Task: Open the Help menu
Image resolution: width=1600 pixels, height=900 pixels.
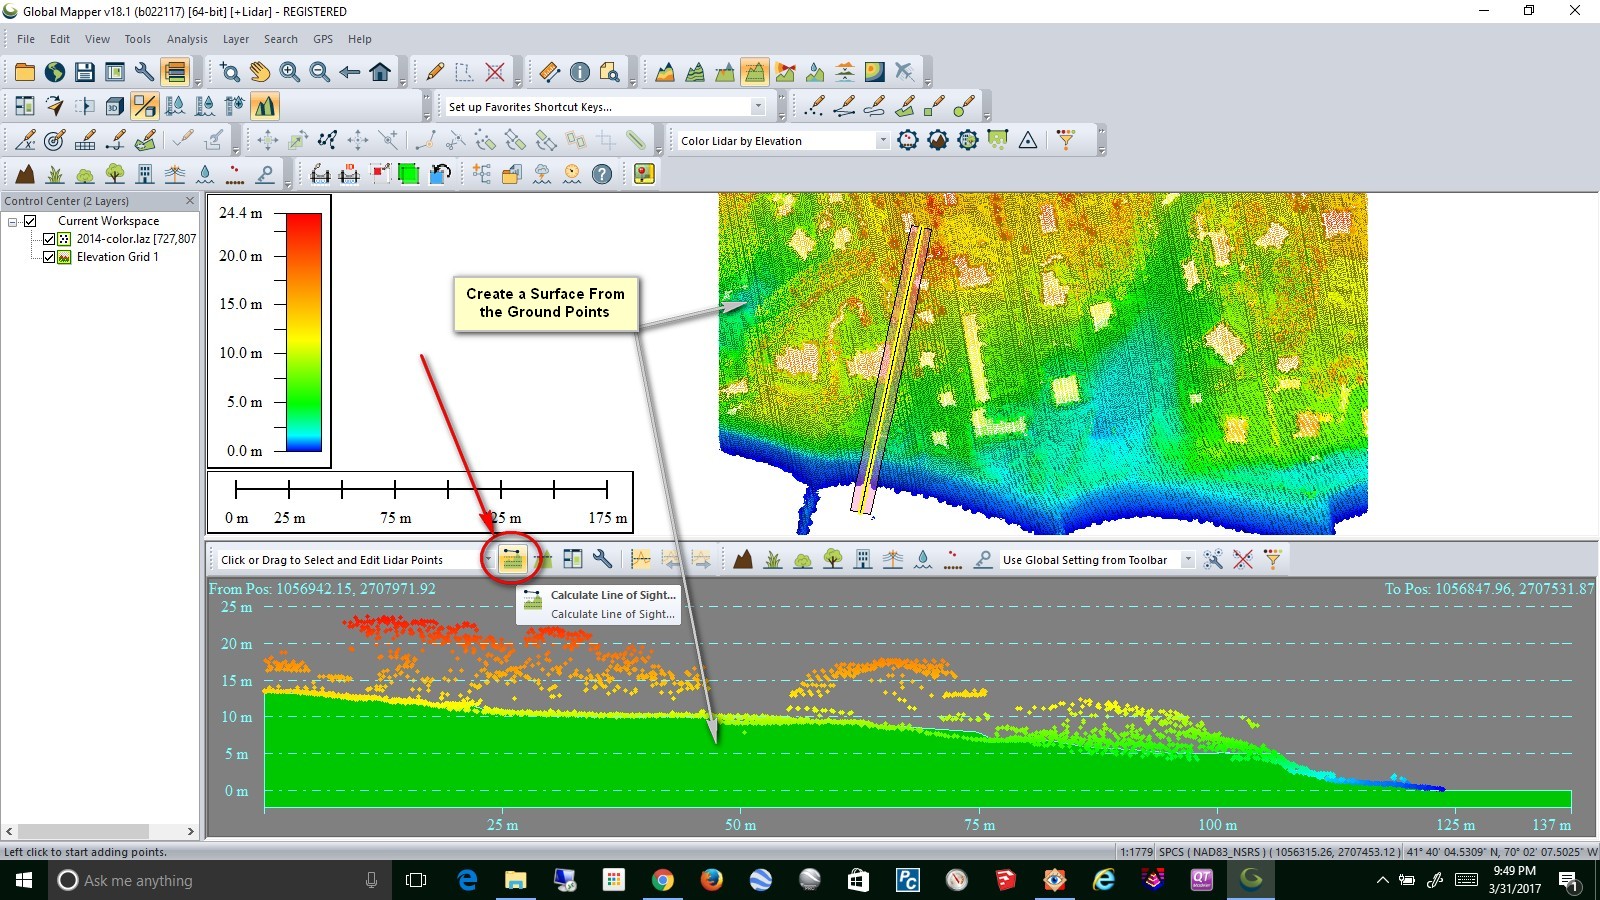Action: click(360, 39)
